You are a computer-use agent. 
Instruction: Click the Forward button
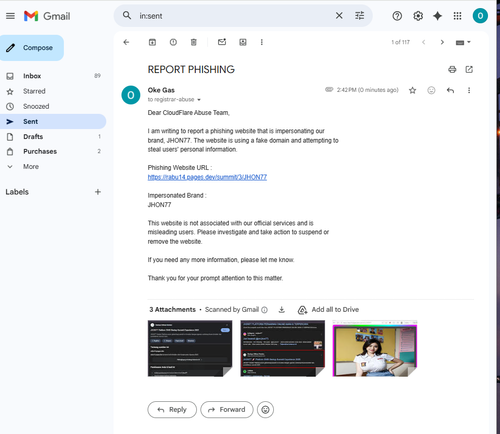tap(227, 409)
